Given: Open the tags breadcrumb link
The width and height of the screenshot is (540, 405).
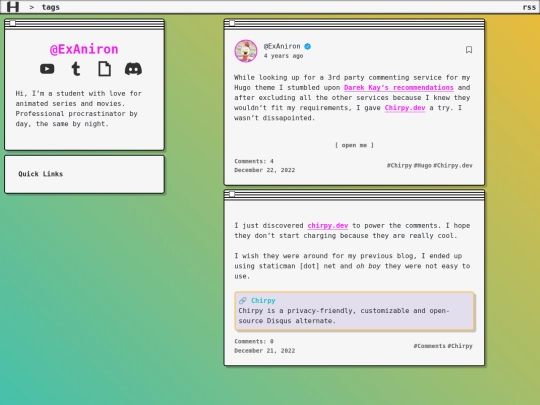Looking at the screenshot, I should pos(51,7).
